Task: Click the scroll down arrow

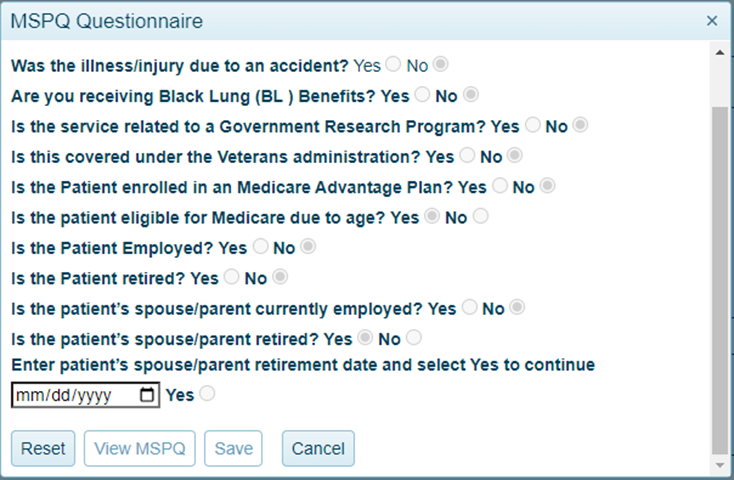Action: (x=720, y=465)
